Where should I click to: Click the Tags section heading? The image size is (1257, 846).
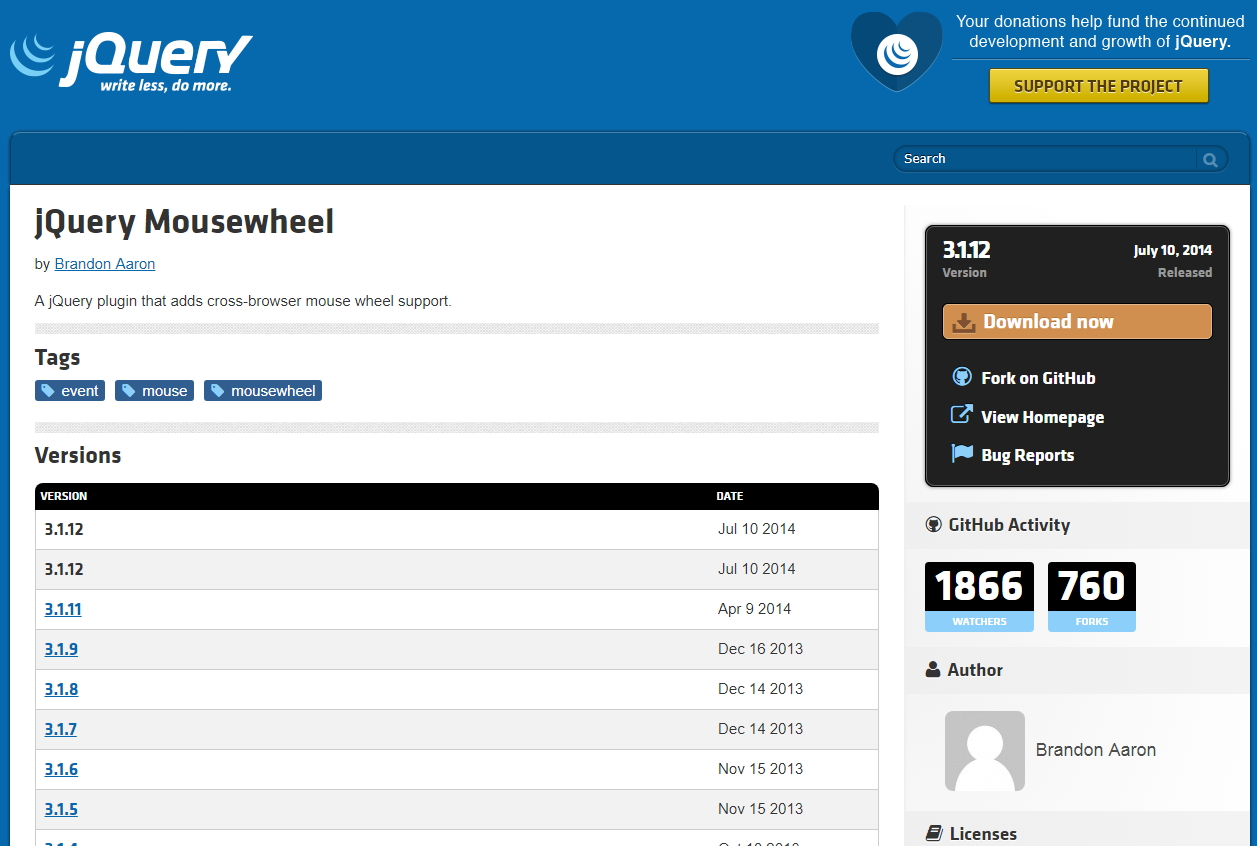click(x=57, y=358)
